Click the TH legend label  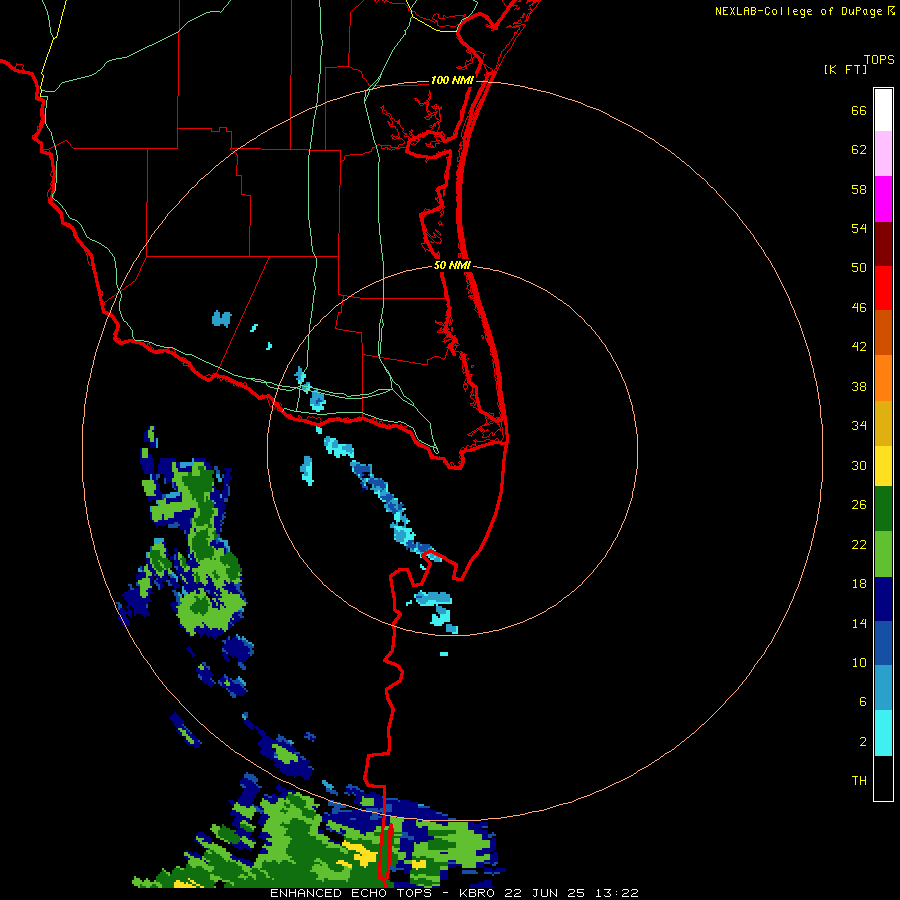click(859, 781)
